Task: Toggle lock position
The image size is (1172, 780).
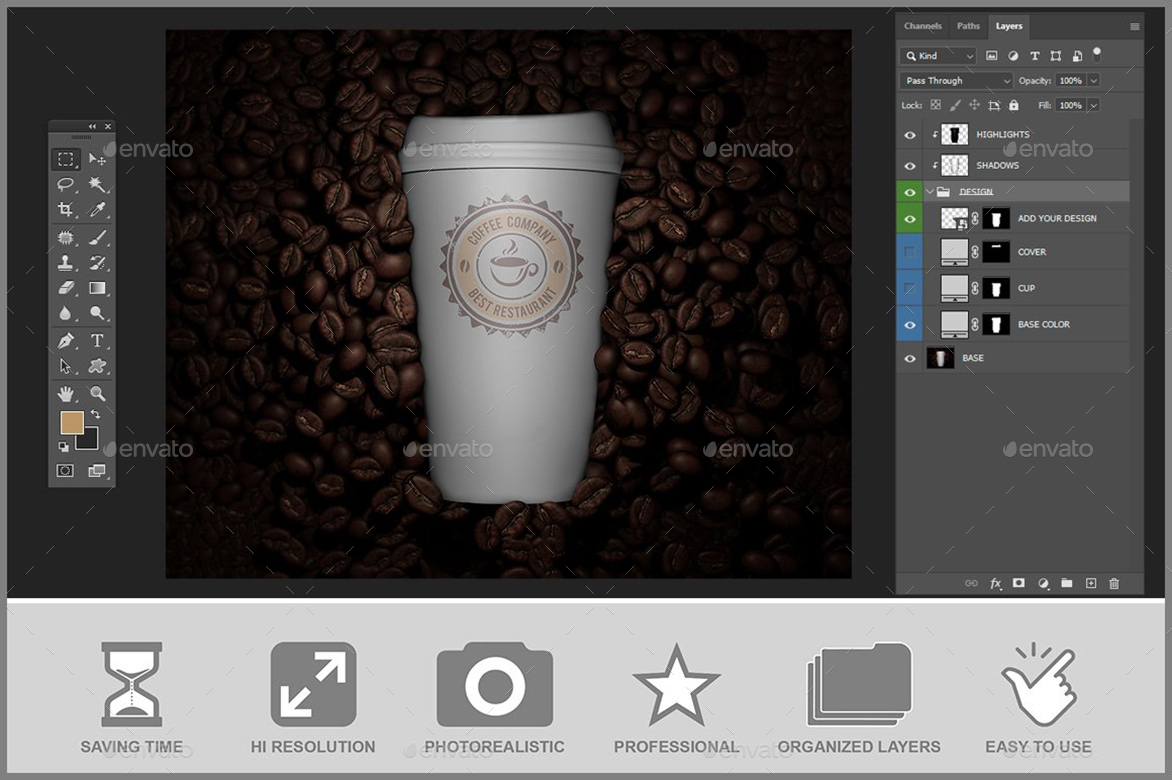Action: [x=975, y=105]
